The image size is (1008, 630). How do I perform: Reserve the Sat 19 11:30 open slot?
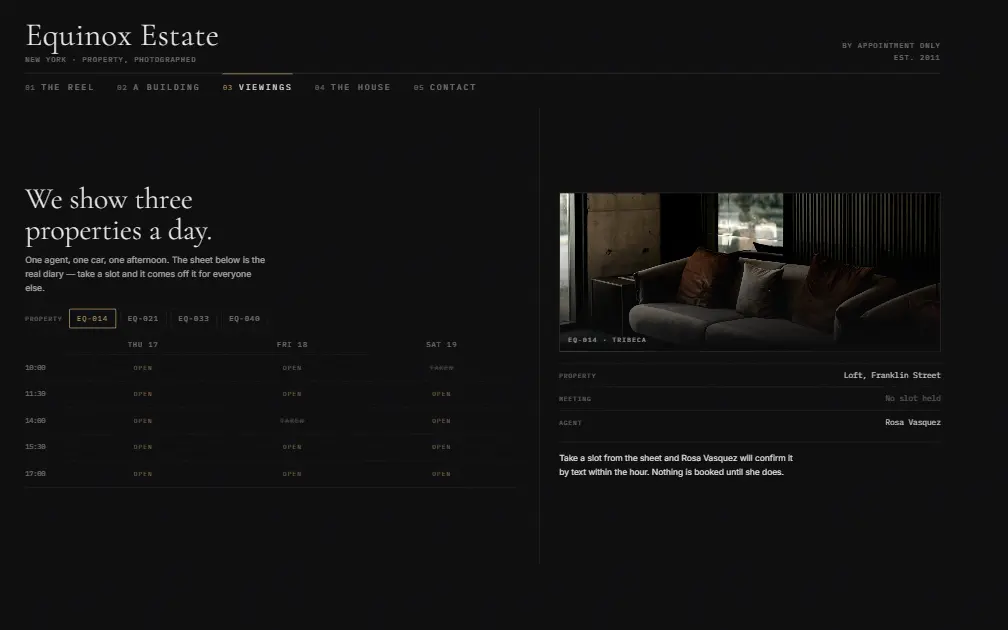coord(441,394)
